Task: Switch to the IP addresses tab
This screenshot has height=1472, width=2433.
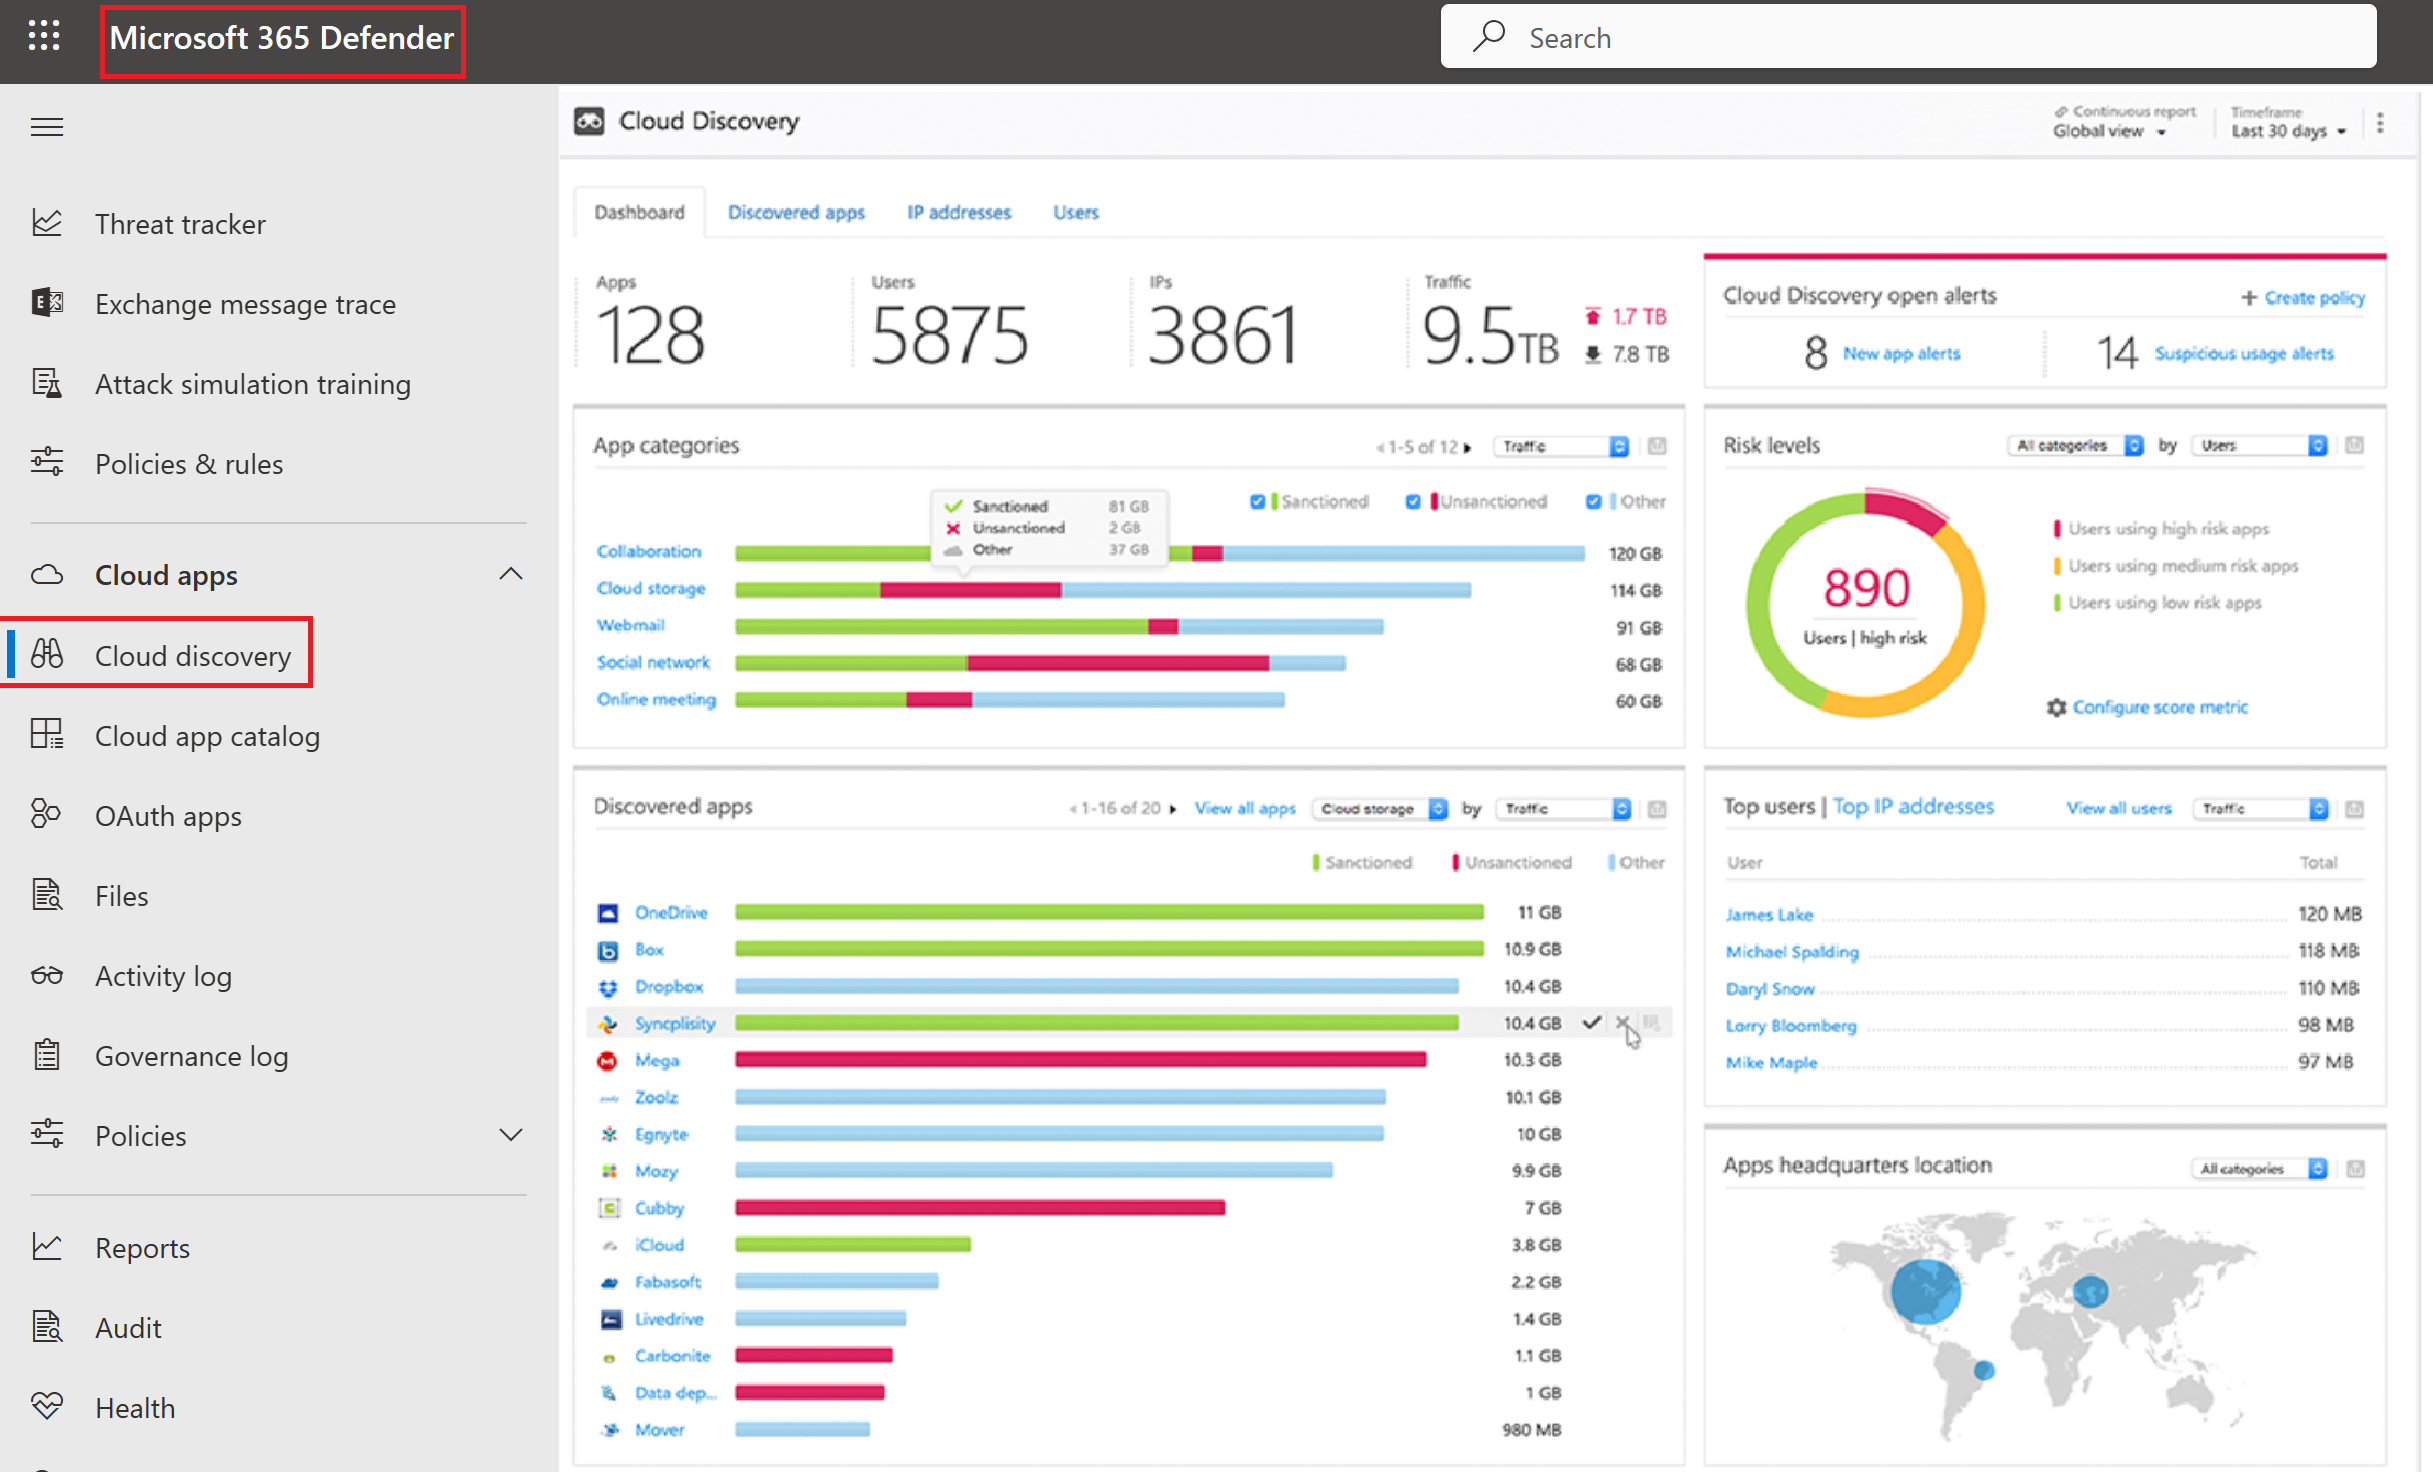Action: (959, 212)
